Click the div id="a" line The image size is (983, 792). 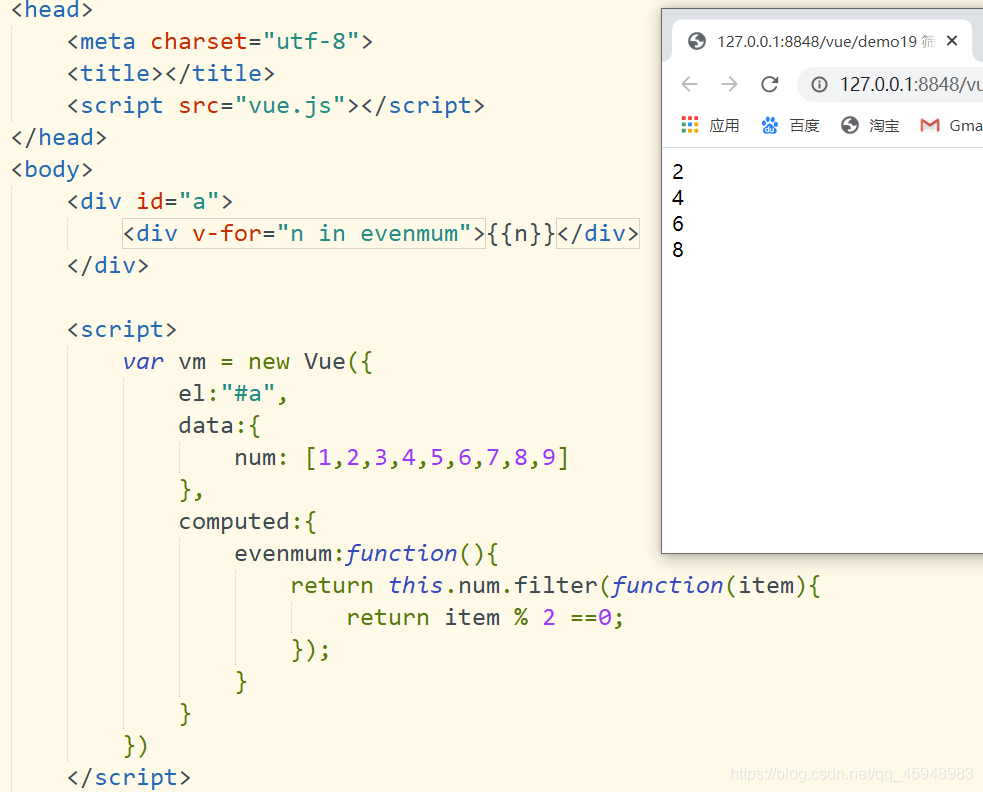pyautogui.click(x=150, y=201)
